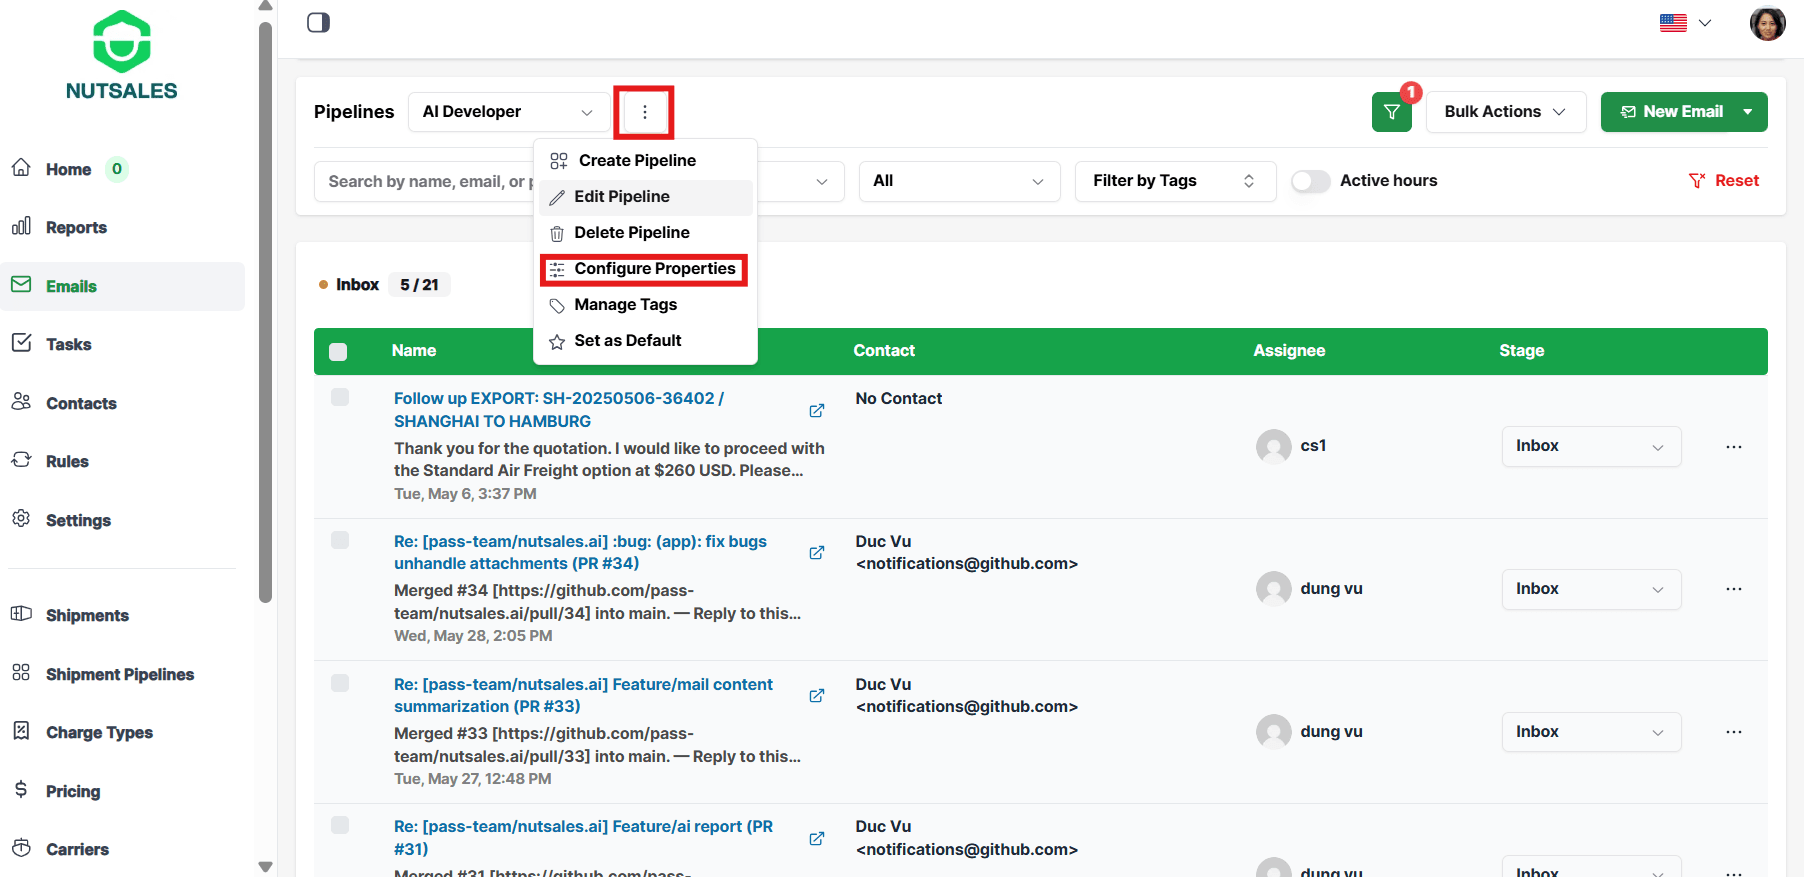The width and height of the screenshot is (1816, 877).
Task: Open the Filter by Tags dropdown
Action: pos(1175,181)
